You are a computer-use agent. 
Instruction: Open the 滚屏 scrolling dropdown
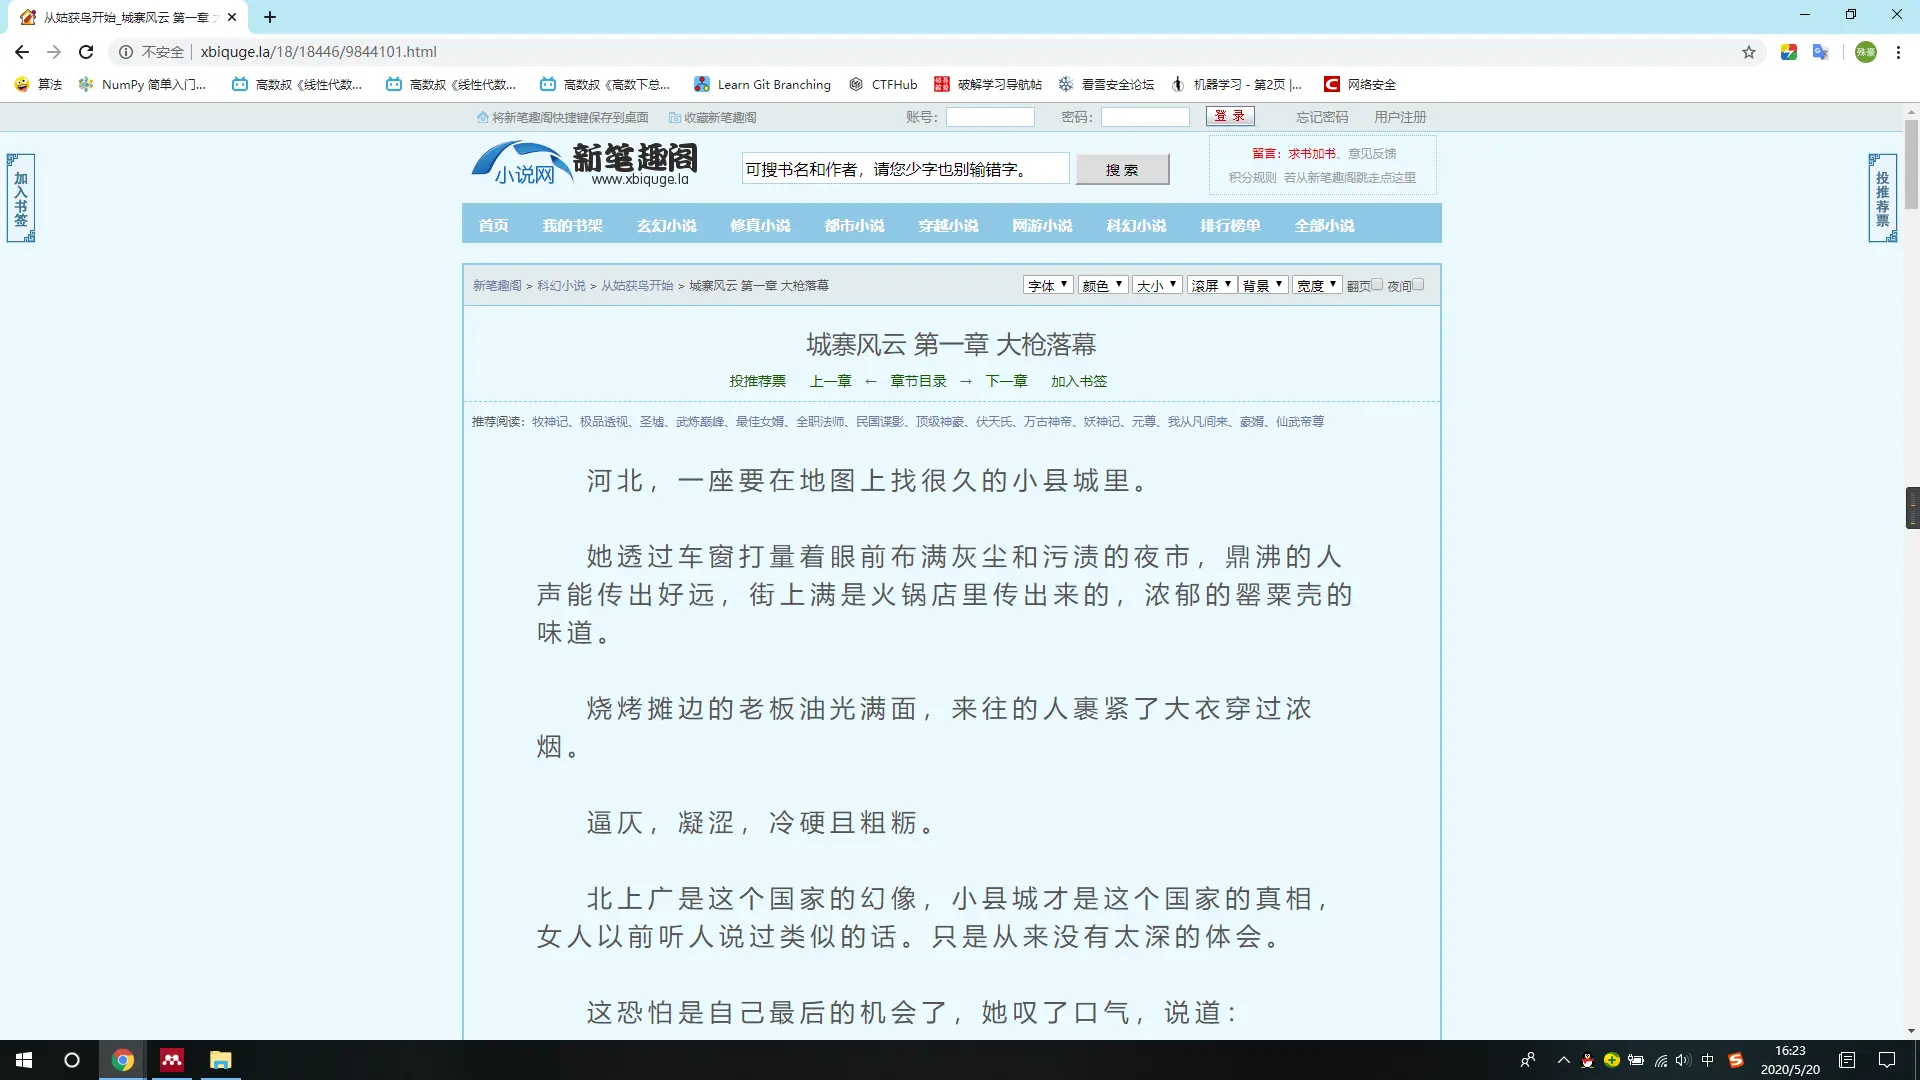point(1212,285)
